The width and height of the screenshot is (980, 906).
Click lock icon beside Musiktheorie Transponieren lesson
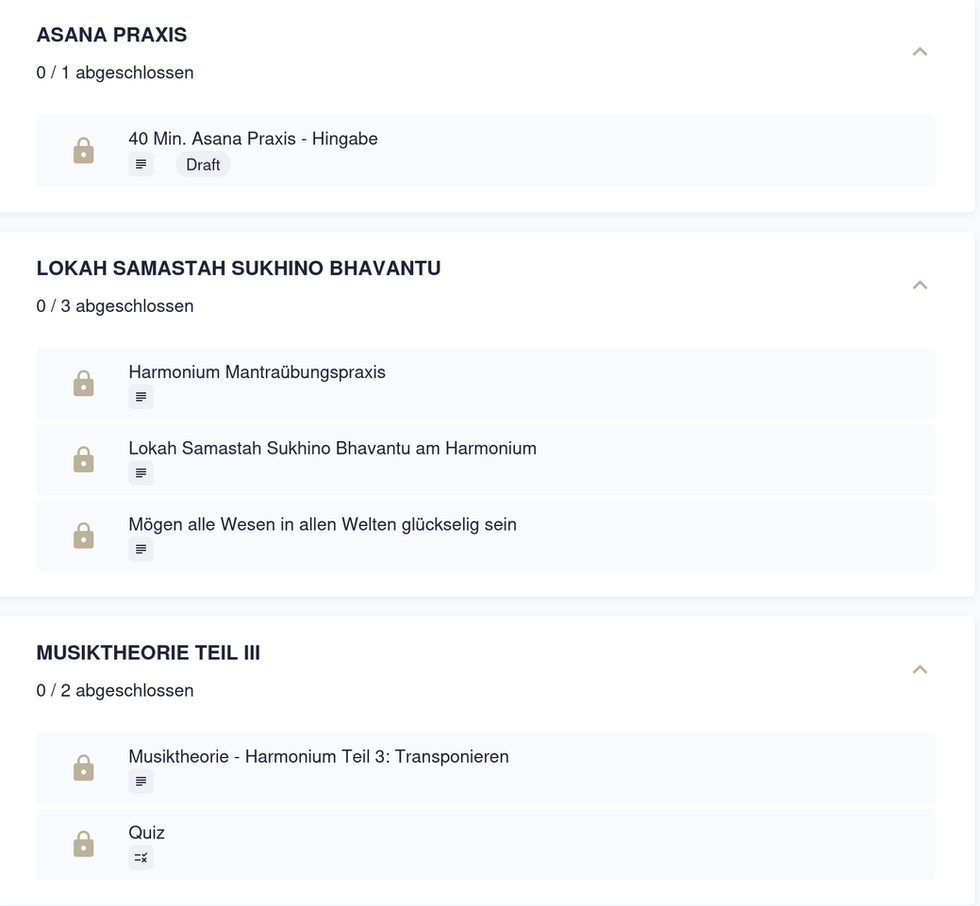point(84,768)
